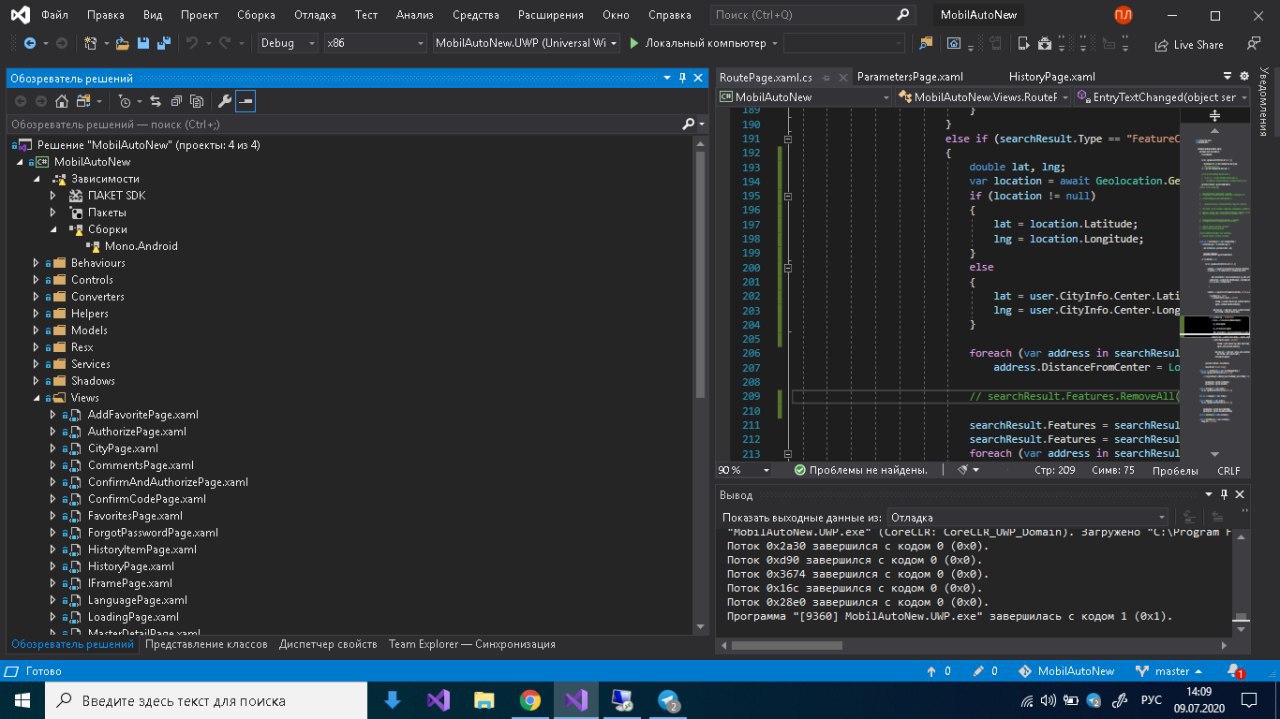This screenshot has width=1280, height=719.
Task: Click the Home icon in Solution Explorer
Action: click(x=61, y=101)
